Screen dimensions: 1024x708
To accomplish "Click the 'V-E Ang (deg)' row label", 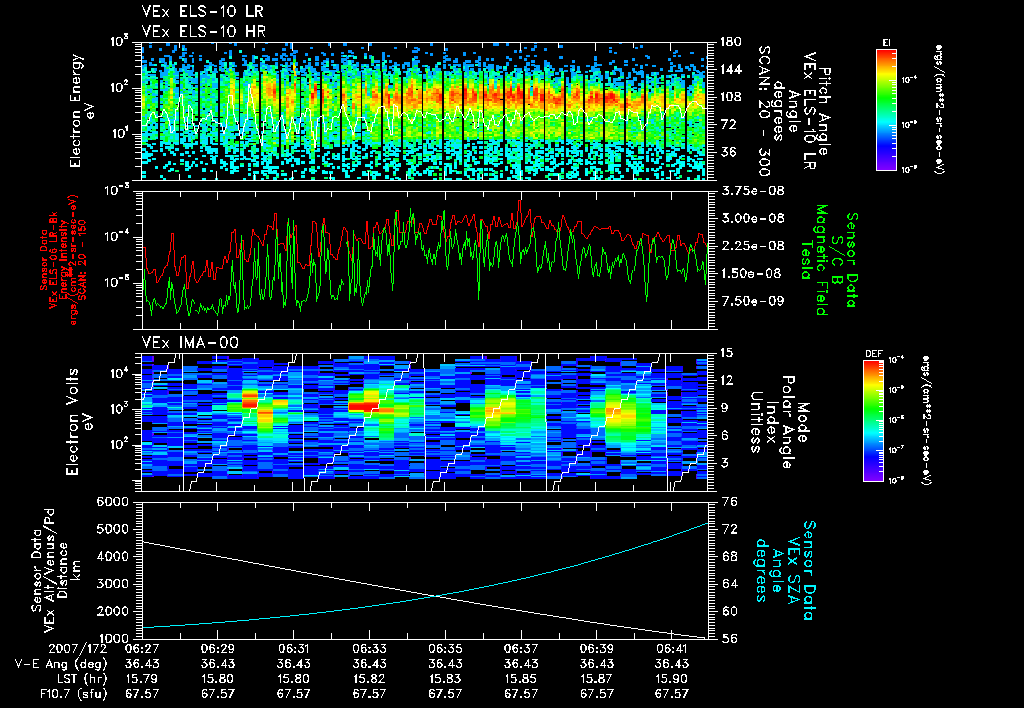I will [61, 664].
